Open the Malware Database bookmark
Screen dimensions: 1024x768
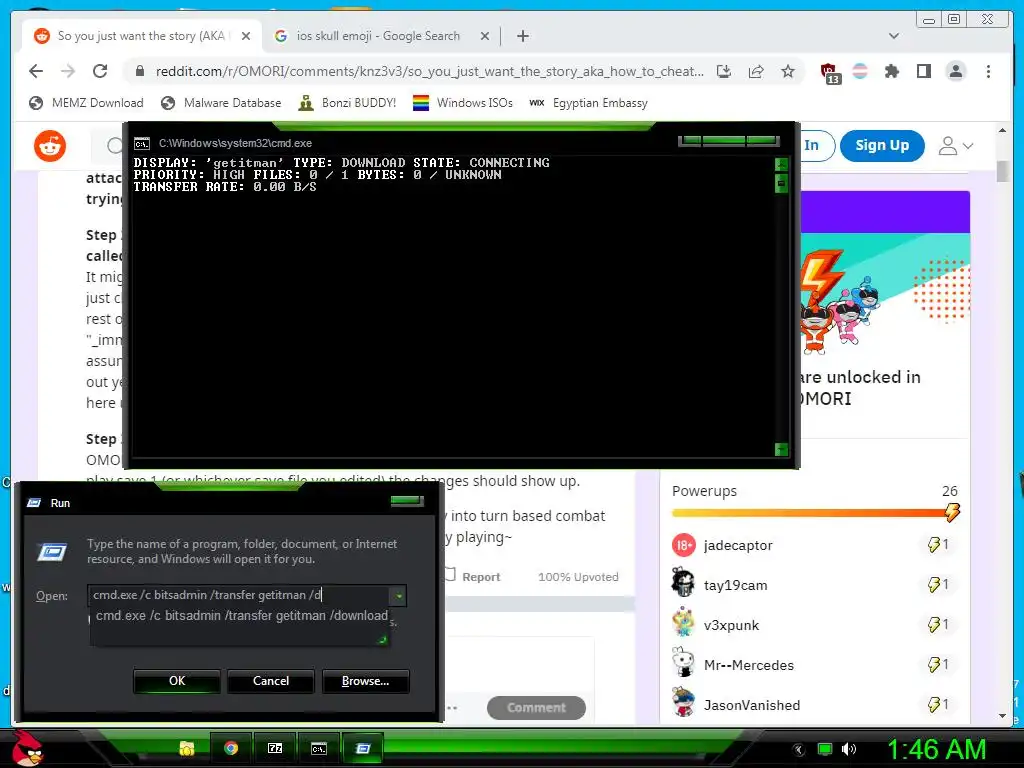pos(221,103)
